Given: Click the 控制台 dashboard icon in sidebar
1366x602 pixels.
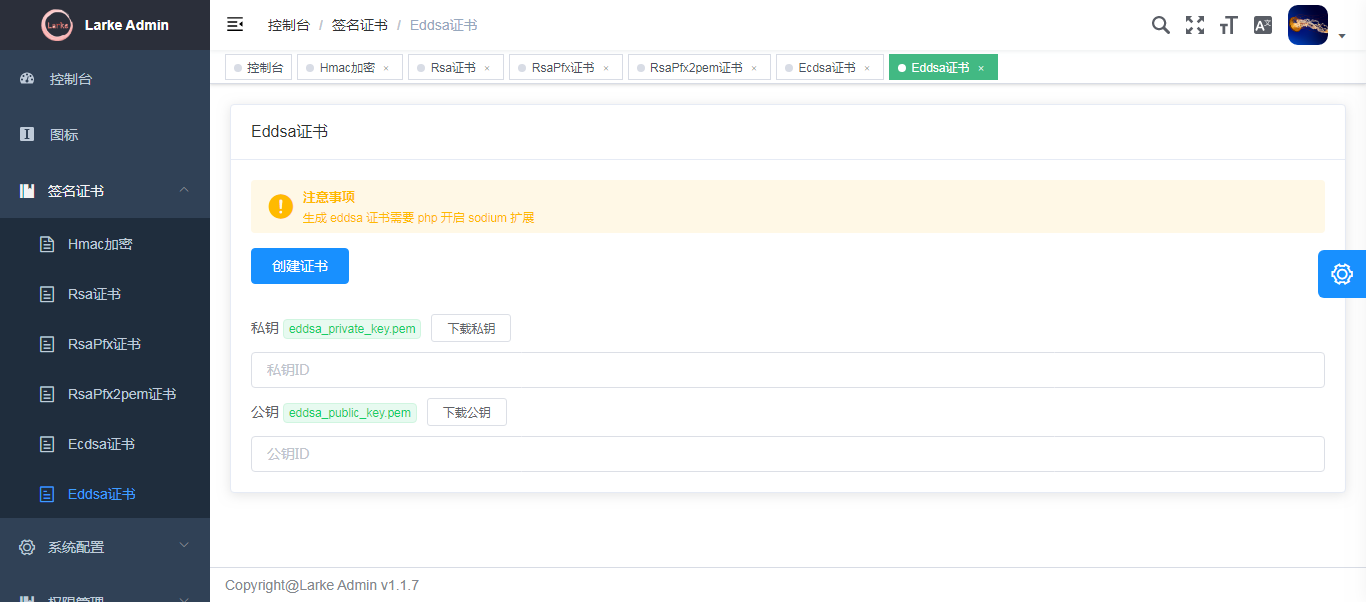Looking at the screenshot, I should [x=27, y=78].
